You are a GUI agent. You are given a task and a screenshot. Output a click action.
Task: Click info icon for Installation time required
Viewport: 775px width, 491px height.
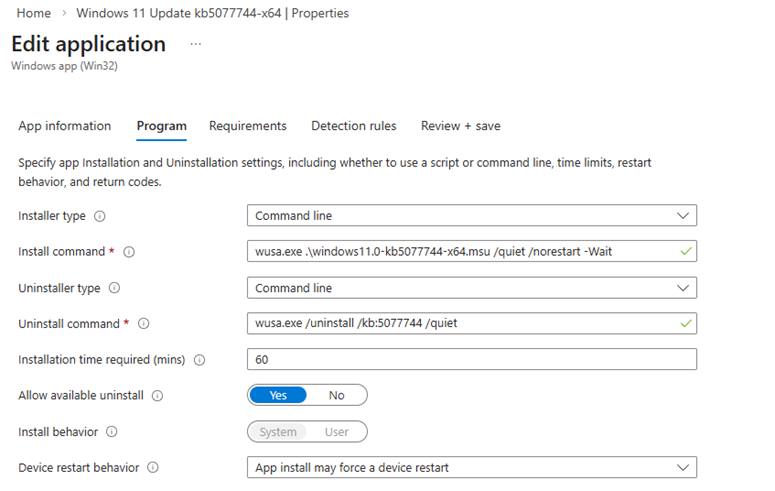click(x=200, y=360)
